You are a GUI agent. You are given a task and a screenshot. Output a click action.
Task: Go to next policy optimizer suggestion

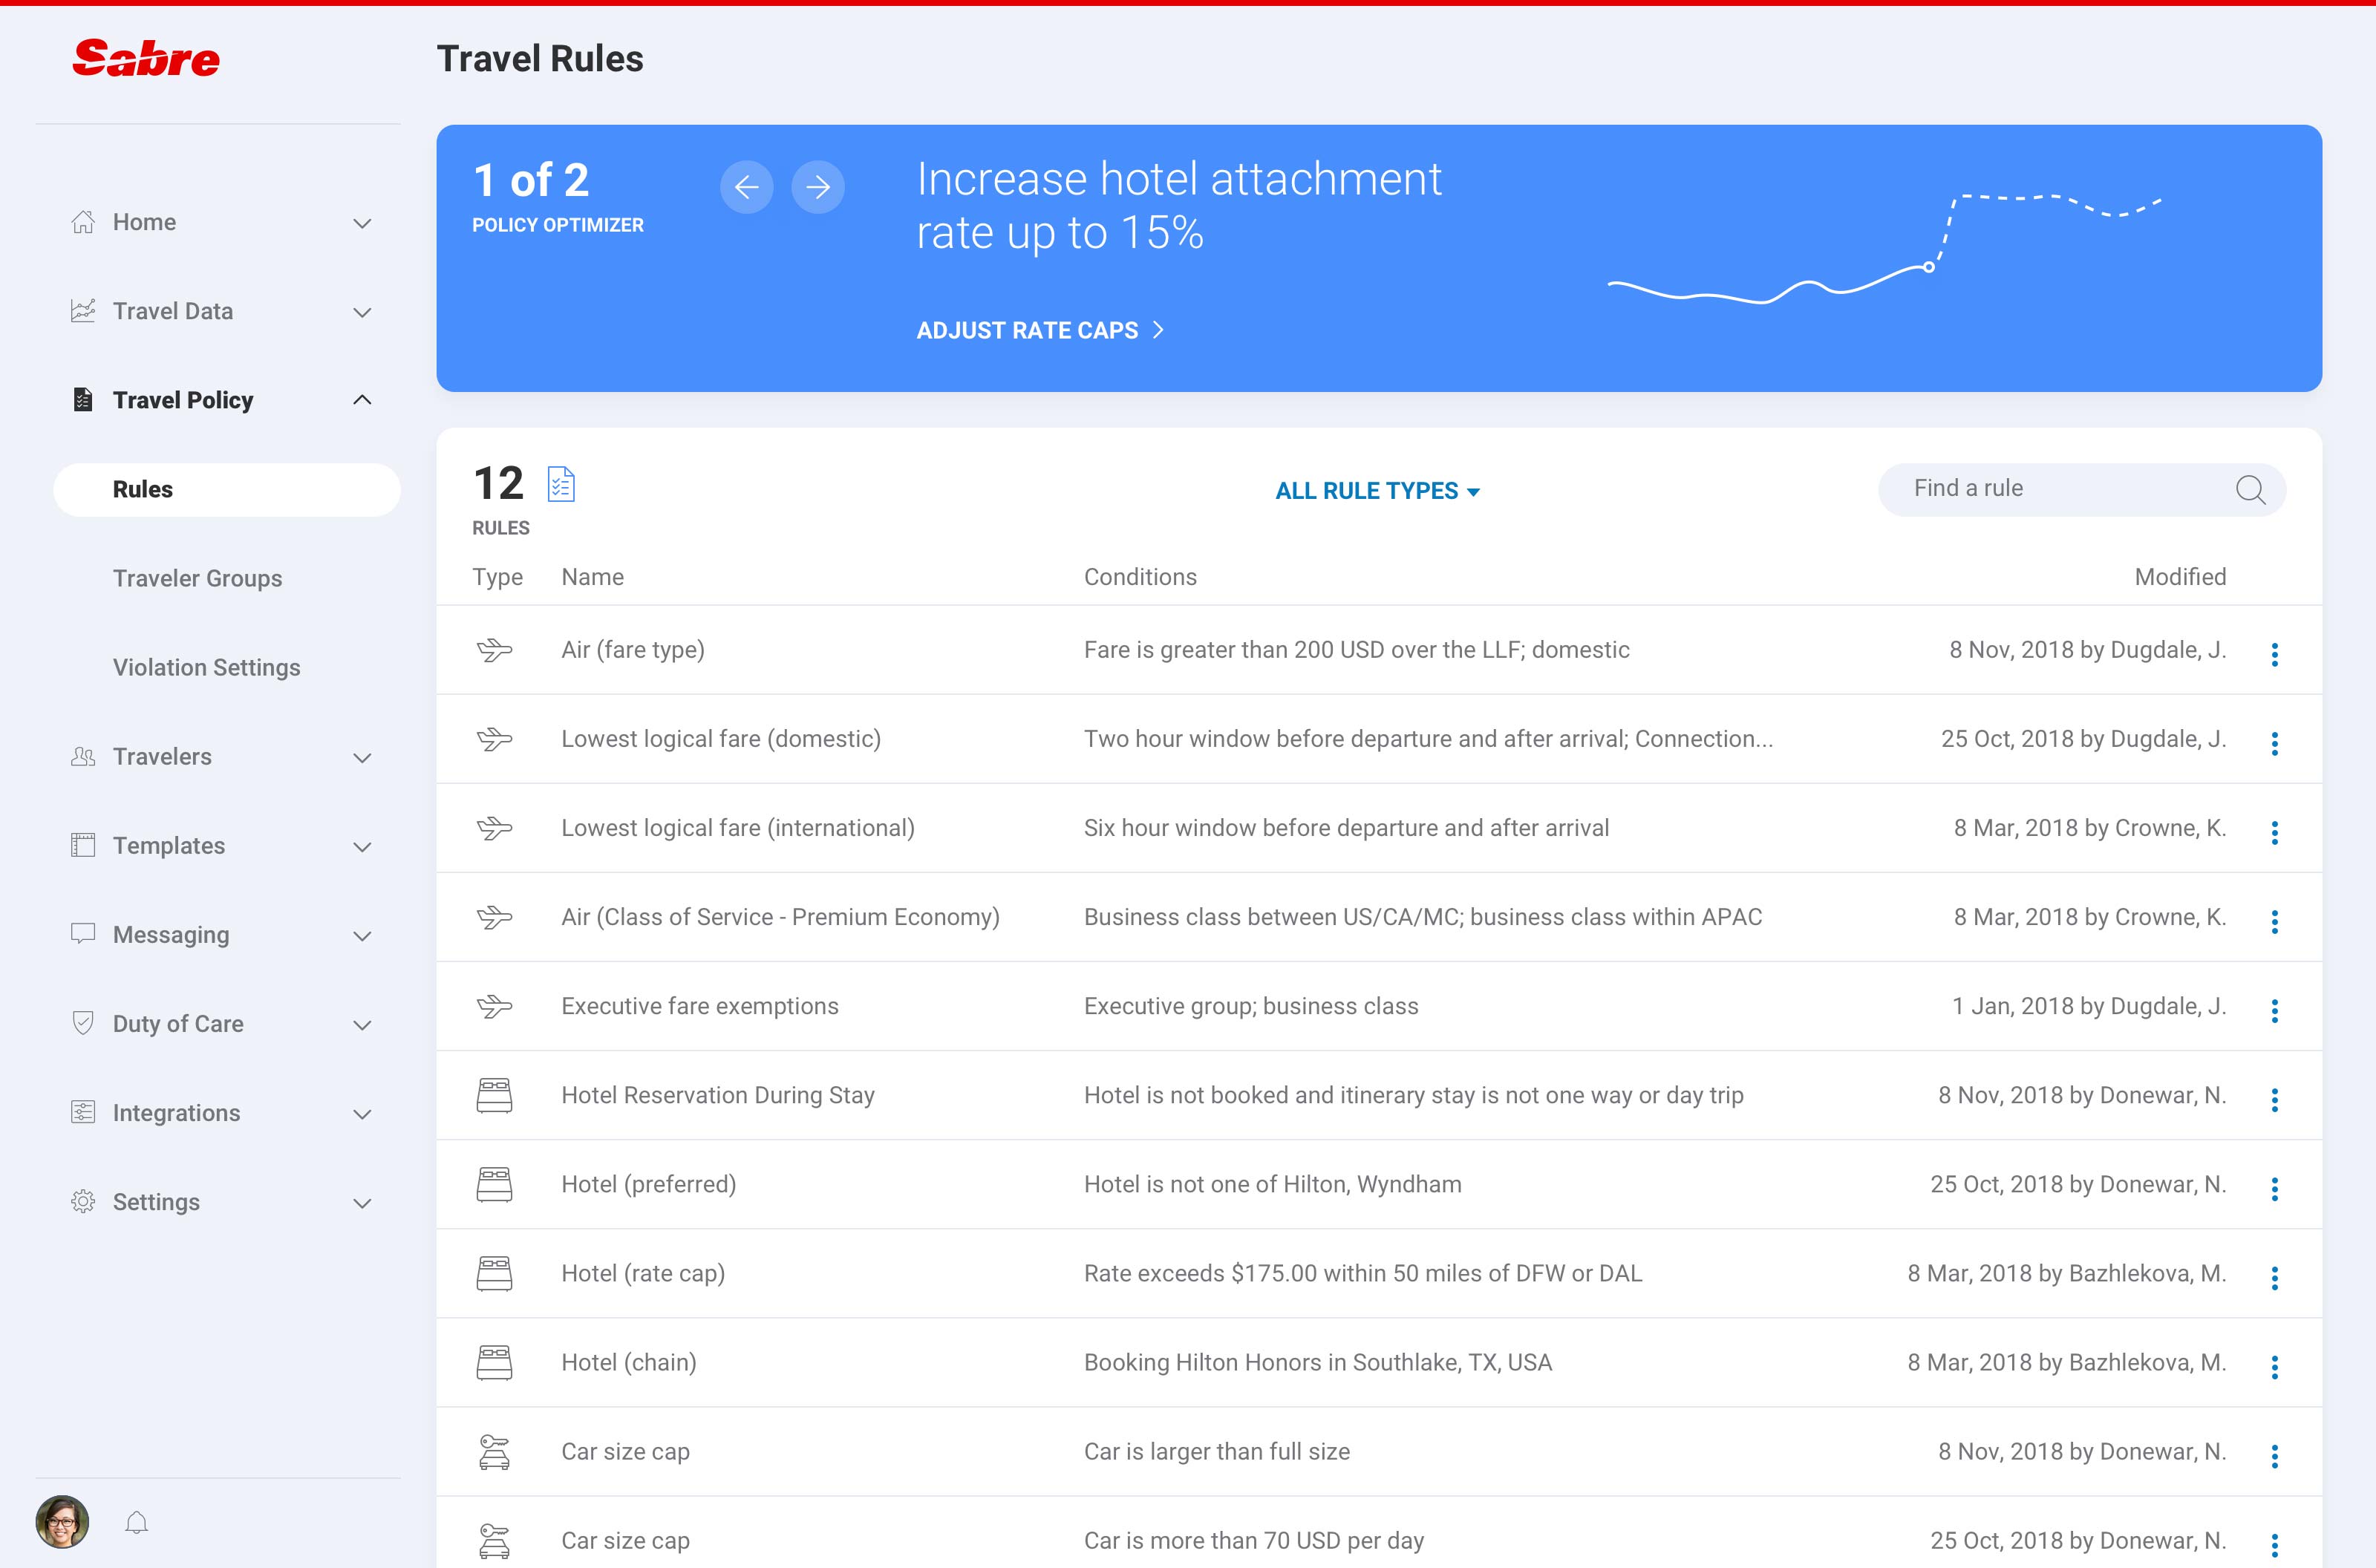click(x=817, y=187)
